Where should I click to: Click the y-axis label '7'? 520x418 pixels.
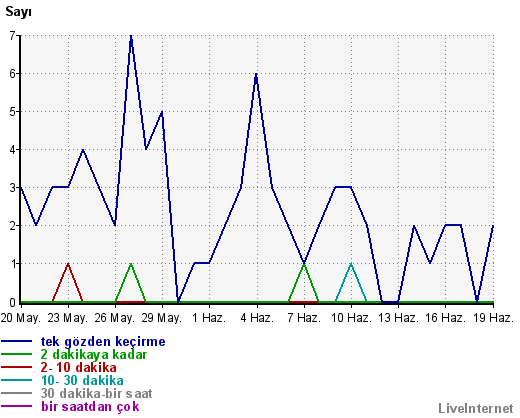[x=13, y=36]
